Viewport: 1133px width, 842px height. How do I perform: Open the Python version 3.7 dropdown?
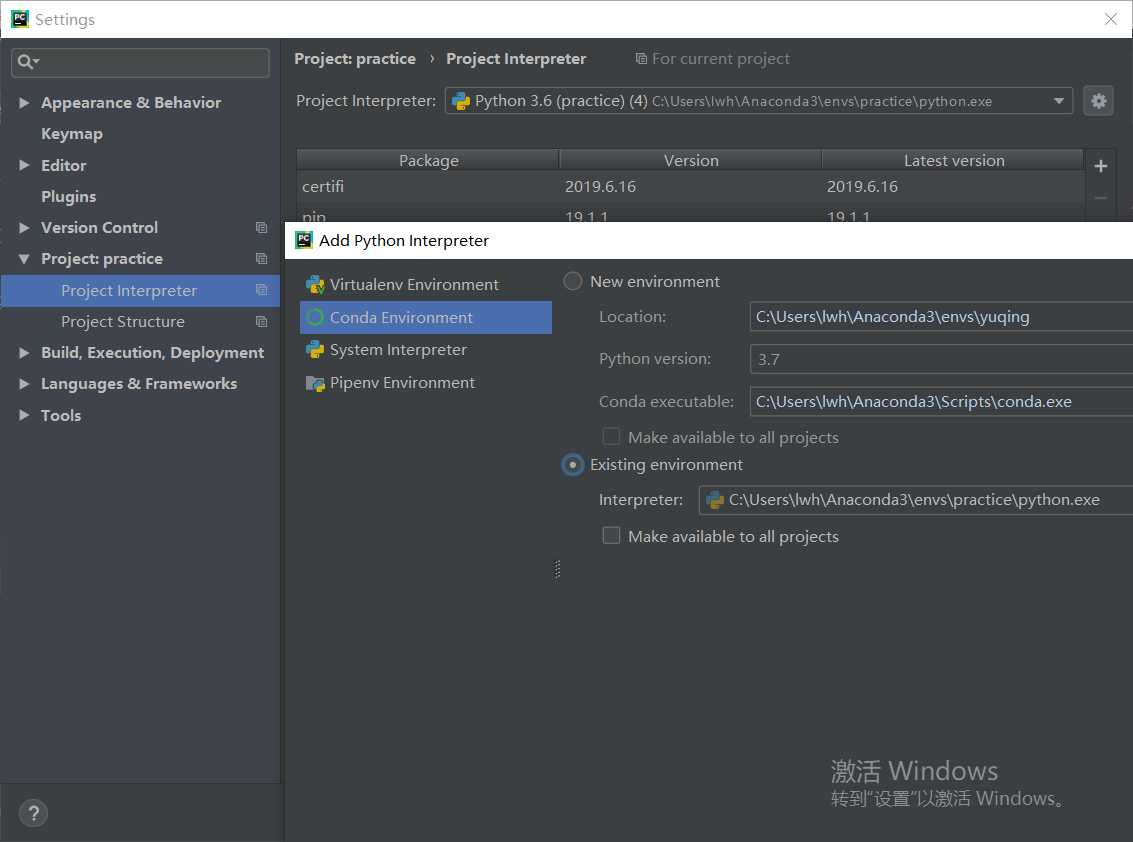point(941,359)
